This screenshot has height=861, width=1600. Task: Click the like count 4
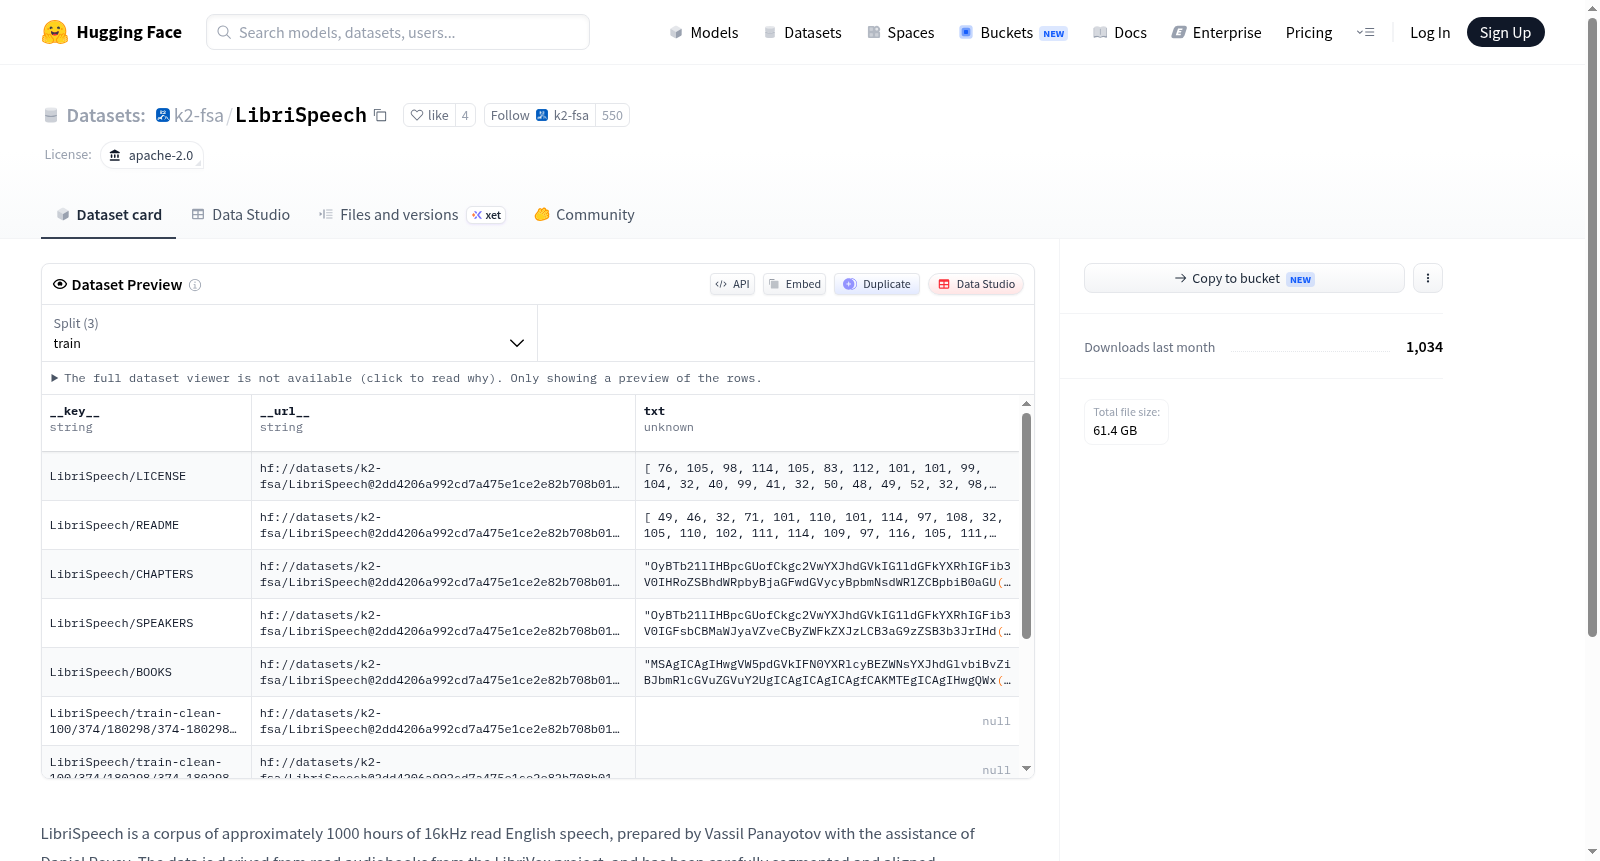point(465,116)
